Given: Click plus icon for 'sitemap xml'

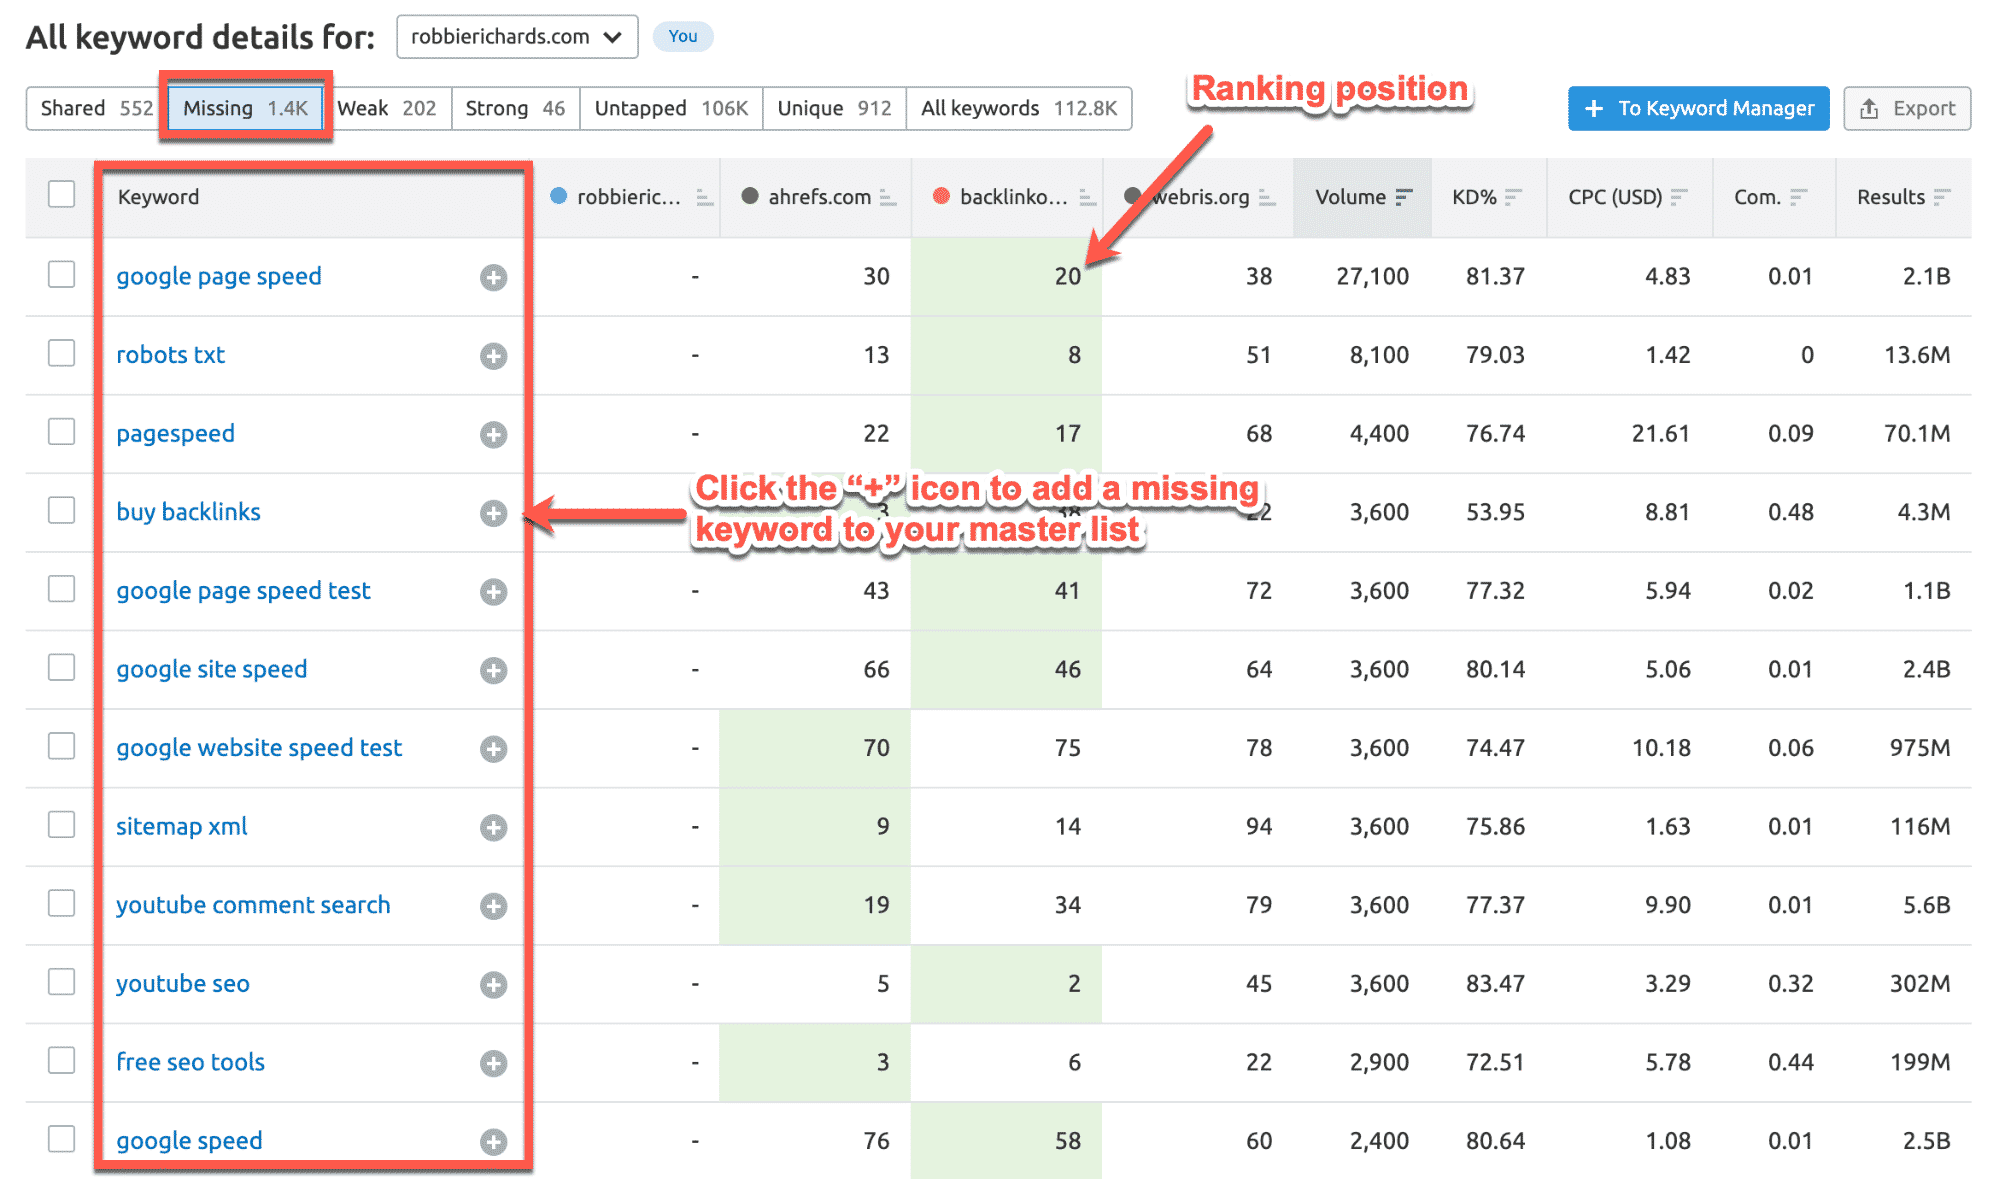Looking at the screenshot, I should pos(493,827).
